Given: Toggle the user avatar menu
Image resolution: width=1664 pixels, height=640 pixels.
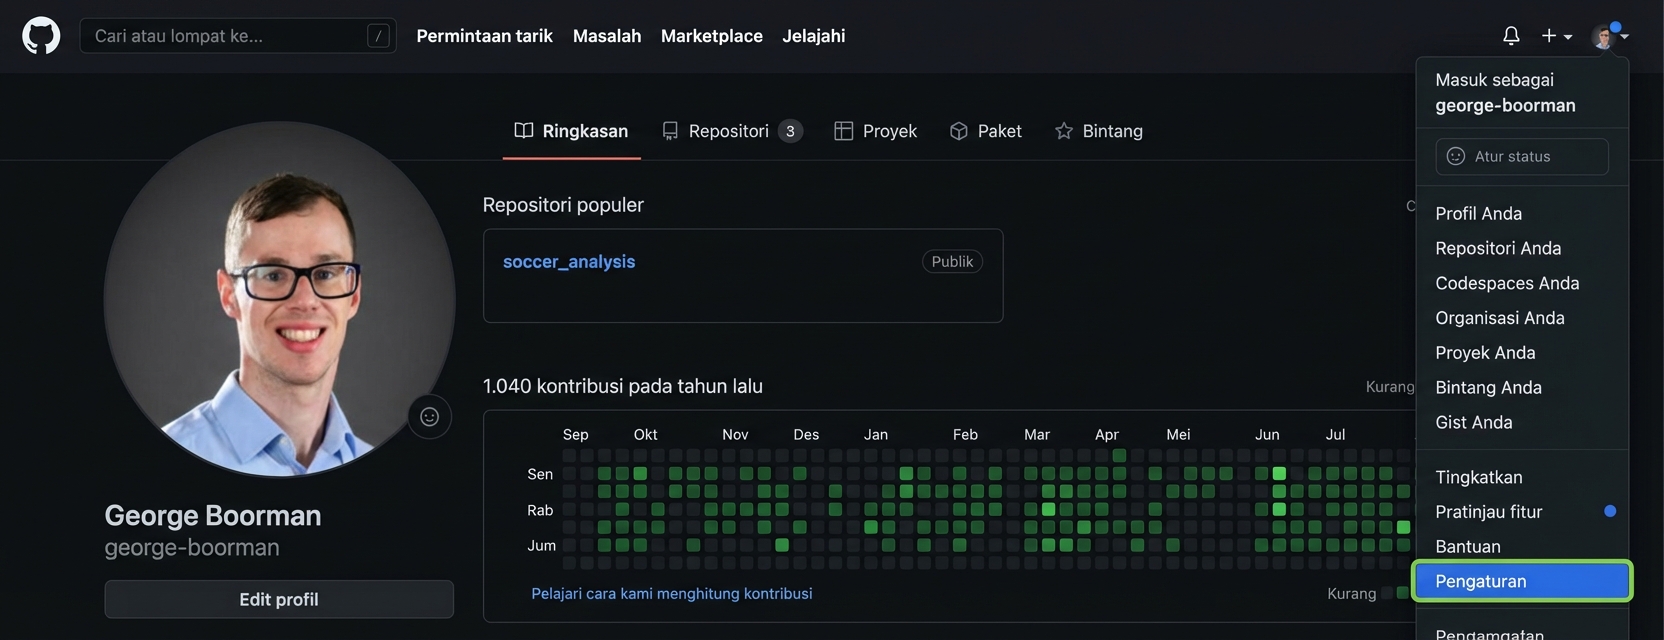Looking at the screenshot, I should (x=1610, y=36).
